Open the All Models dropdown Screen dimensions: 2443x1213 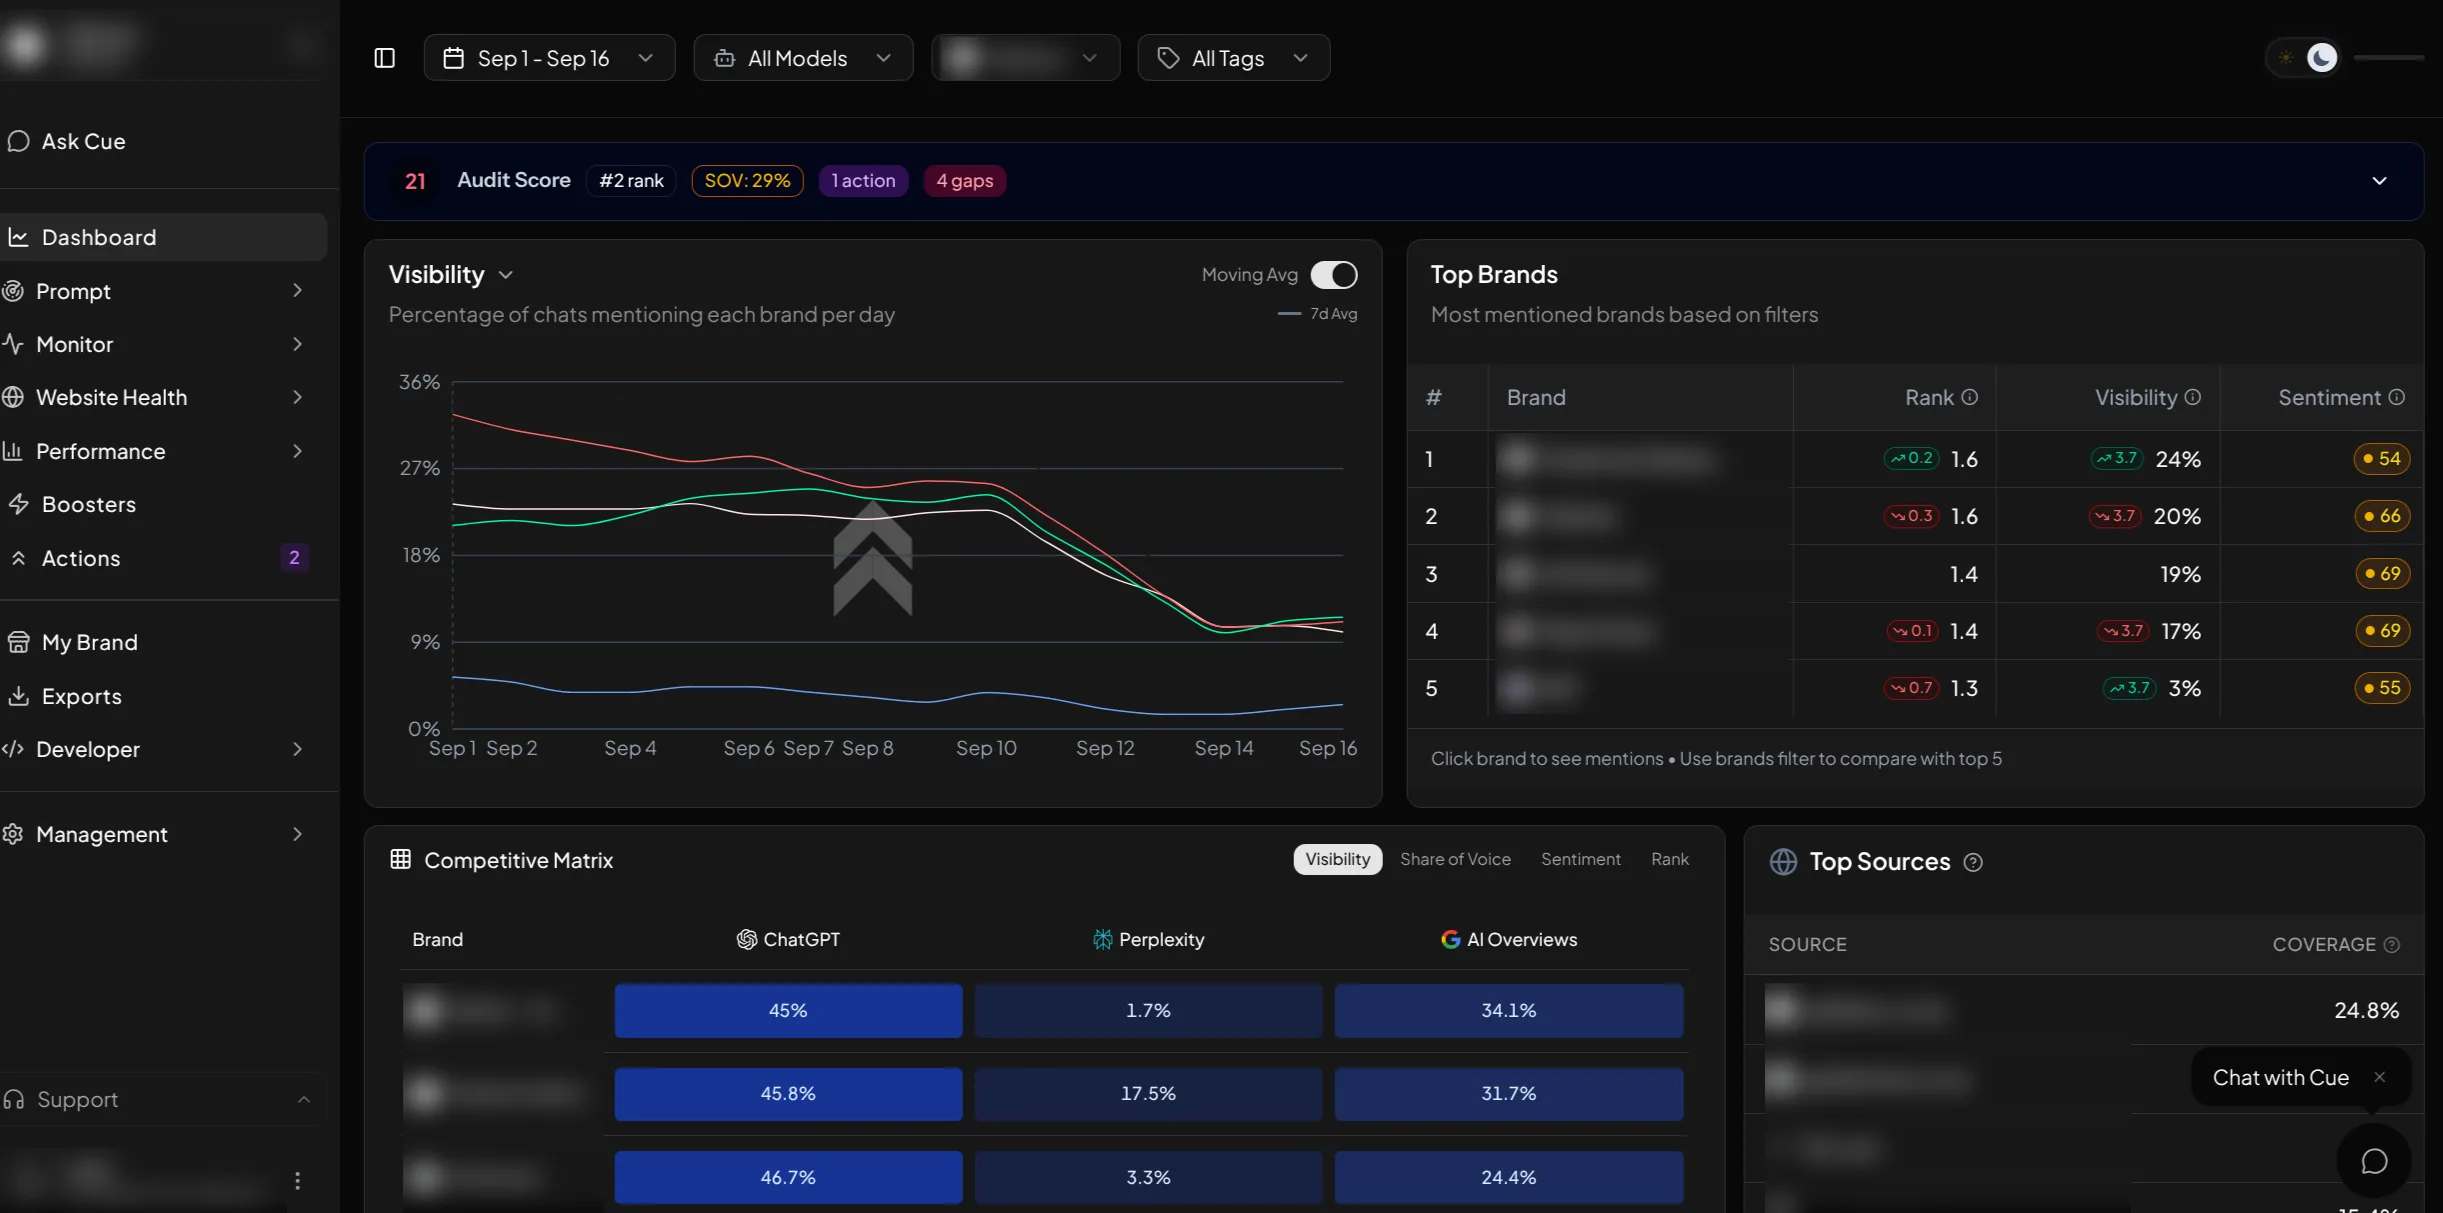(803, 58)
